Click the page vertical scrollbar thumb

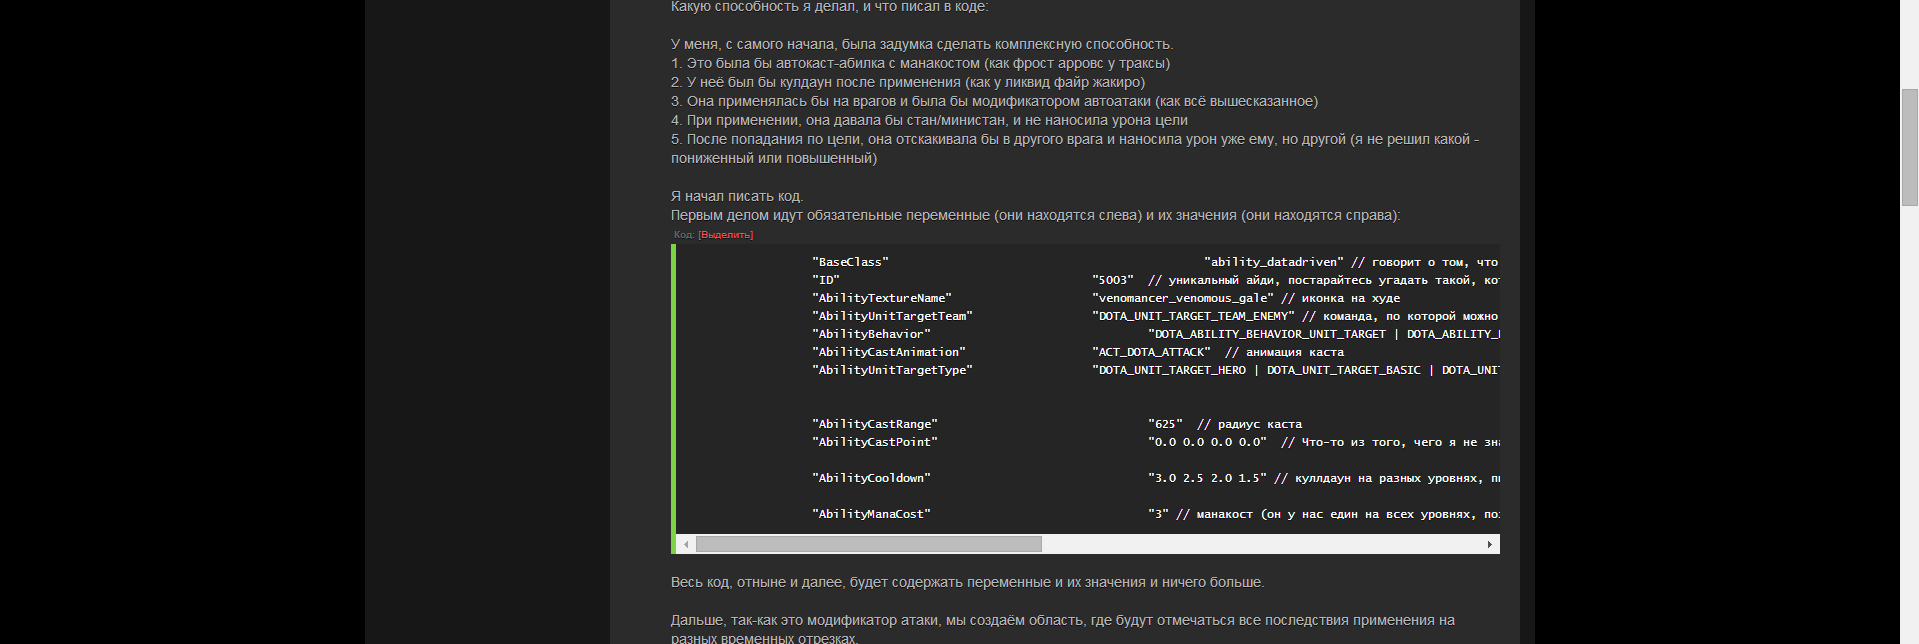click(x=1909, y=147)
